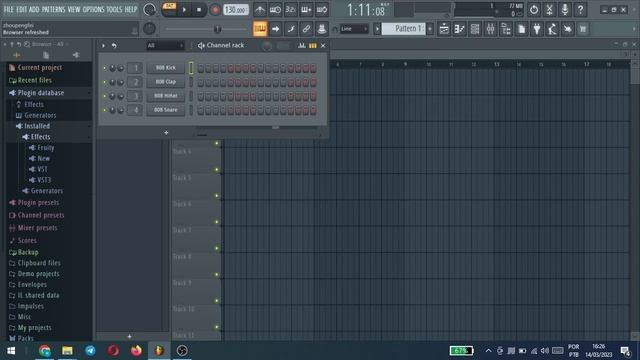Mute the 808 Kick channel via green LED
The image size is (640, 360).
click(104, 68)
